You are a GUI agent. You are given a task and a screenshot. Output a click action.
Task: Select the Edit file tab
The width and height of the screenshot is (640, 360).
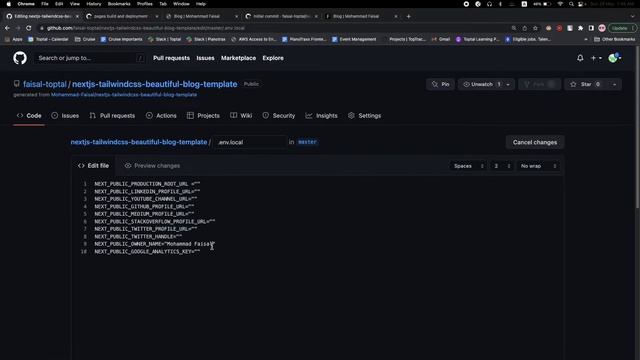pos(93,166)
